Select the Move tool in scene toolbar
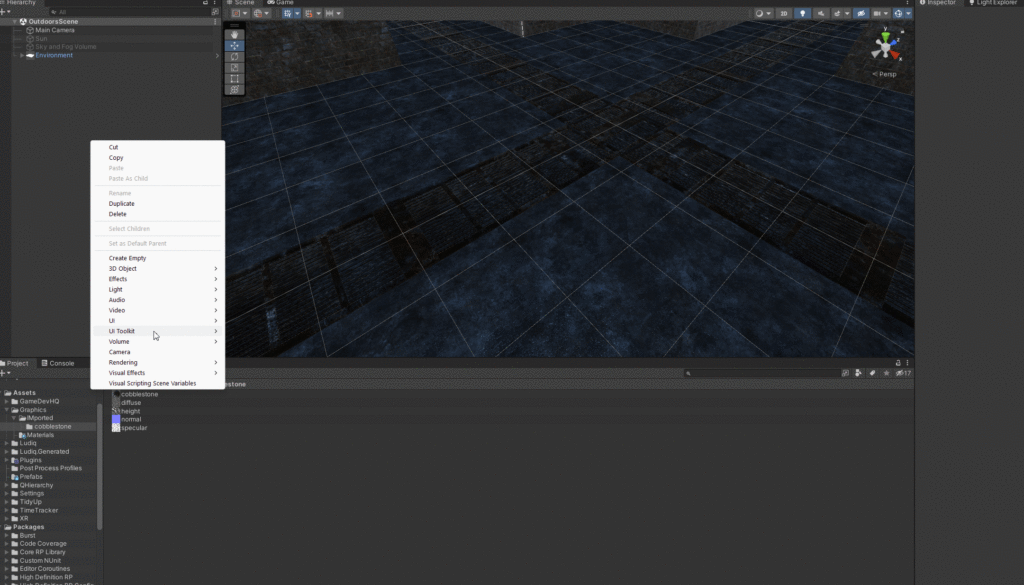Screen dimensions: 1024x585 tap(235, 45)
